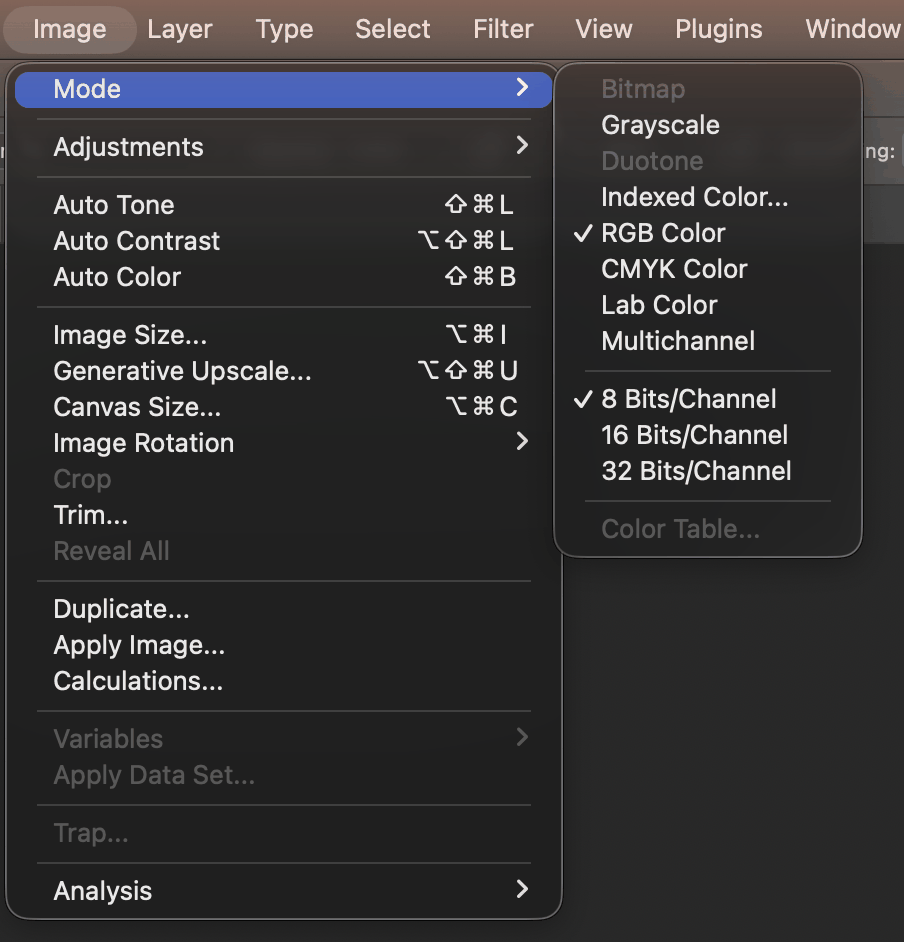Open Apply Image... dialog
The image size is (904, 942).
284,645
